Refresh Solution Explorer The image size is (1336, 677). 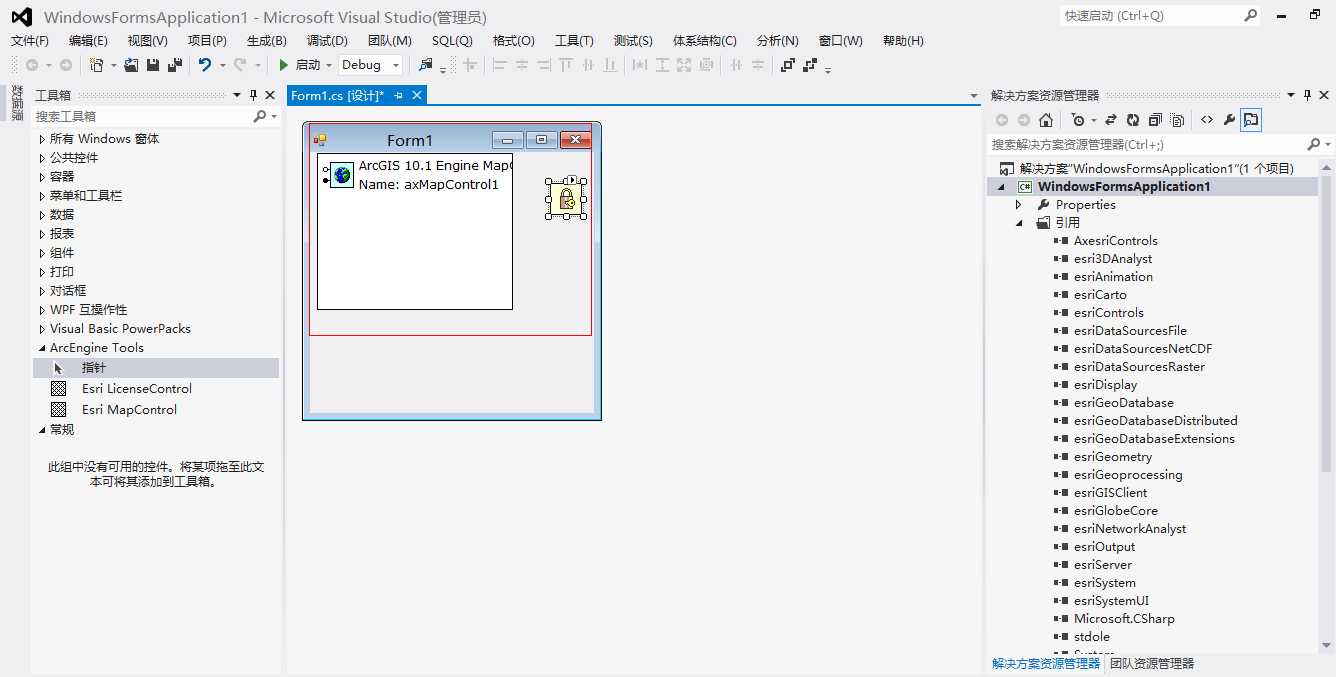click(x=1133, y=120)
